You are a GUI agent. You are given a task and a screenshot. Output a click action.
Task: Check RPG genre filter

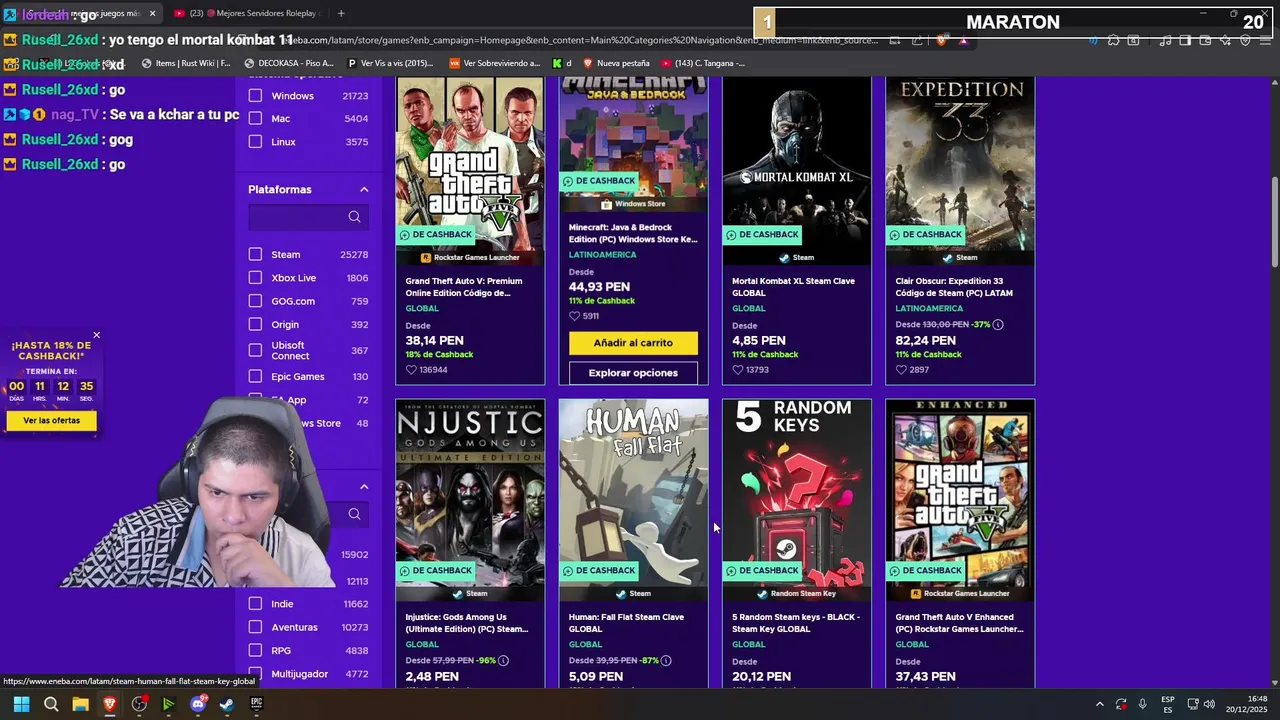(255, 651)
